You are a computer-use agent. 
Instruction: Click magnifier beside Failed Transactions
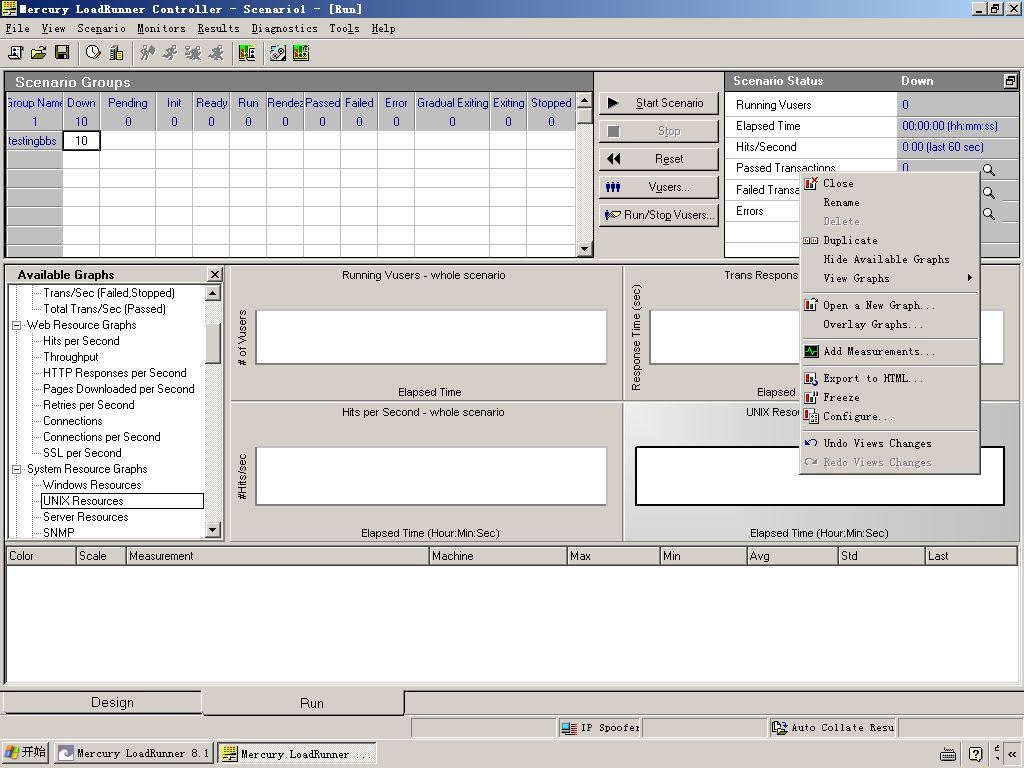pos(989,193)
